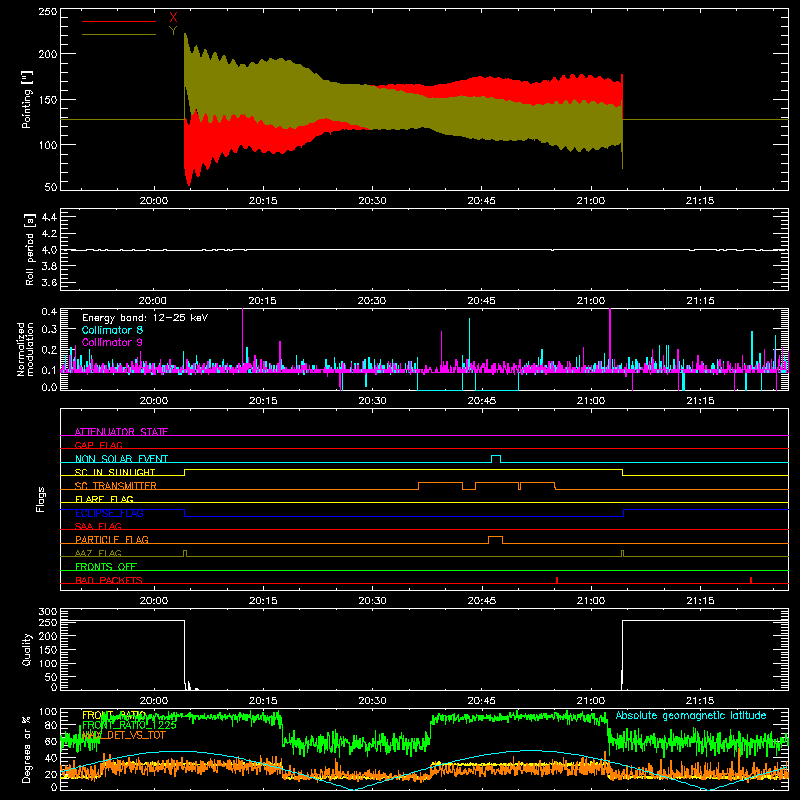Viewport: 800px width, 800px height.
Task: Click the ATTENUATOR_STATE flag label
Action: (121, 432)
